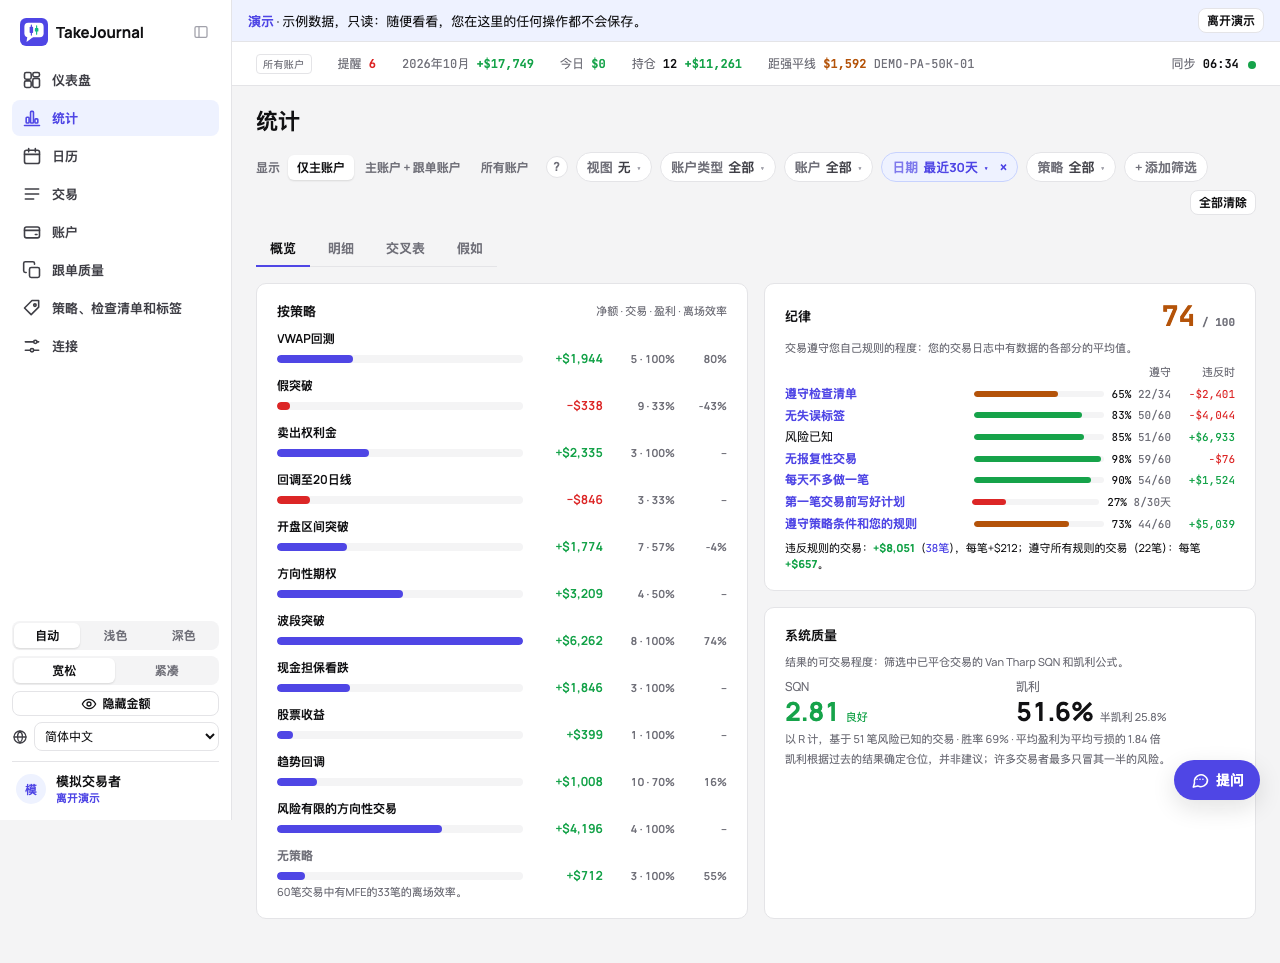Click the 连接 sliders icon
The height and width of the screenshot is (963, 1280).
coord(32,346)
